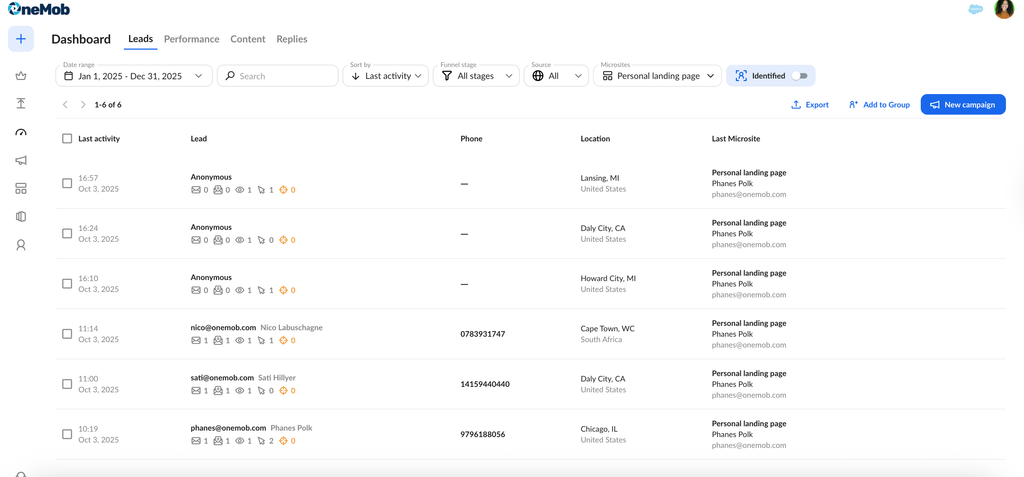This screenshot has height=477, width=1024.
Task: Click the Export link
Action: (810, 105)
